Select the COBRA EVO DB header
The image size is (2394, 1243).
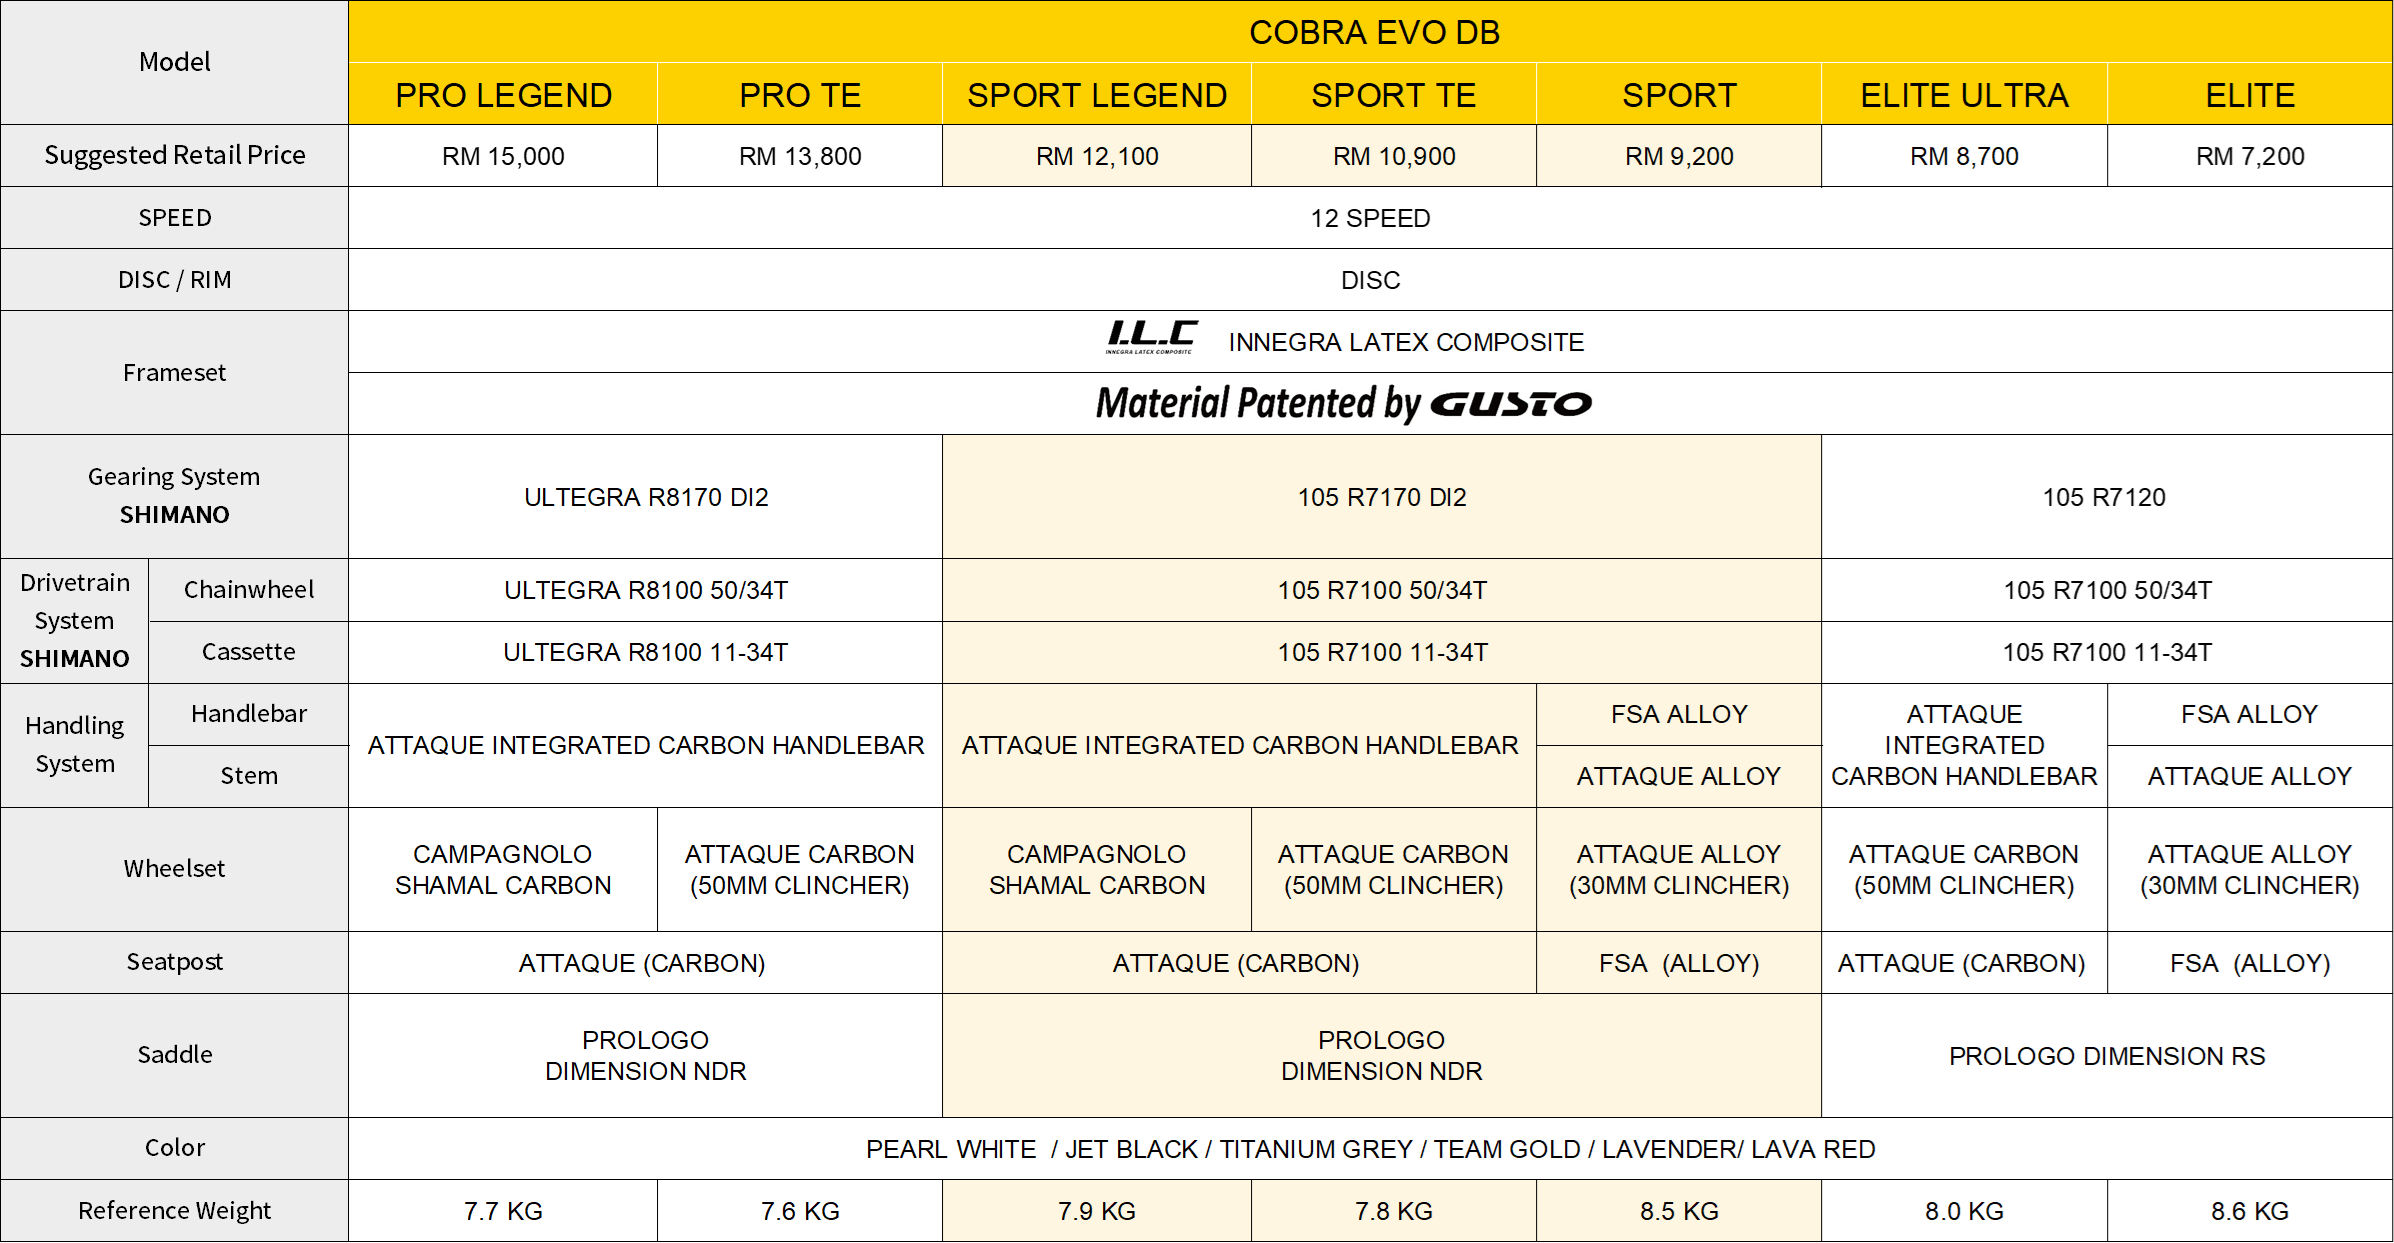(1373, 32)
